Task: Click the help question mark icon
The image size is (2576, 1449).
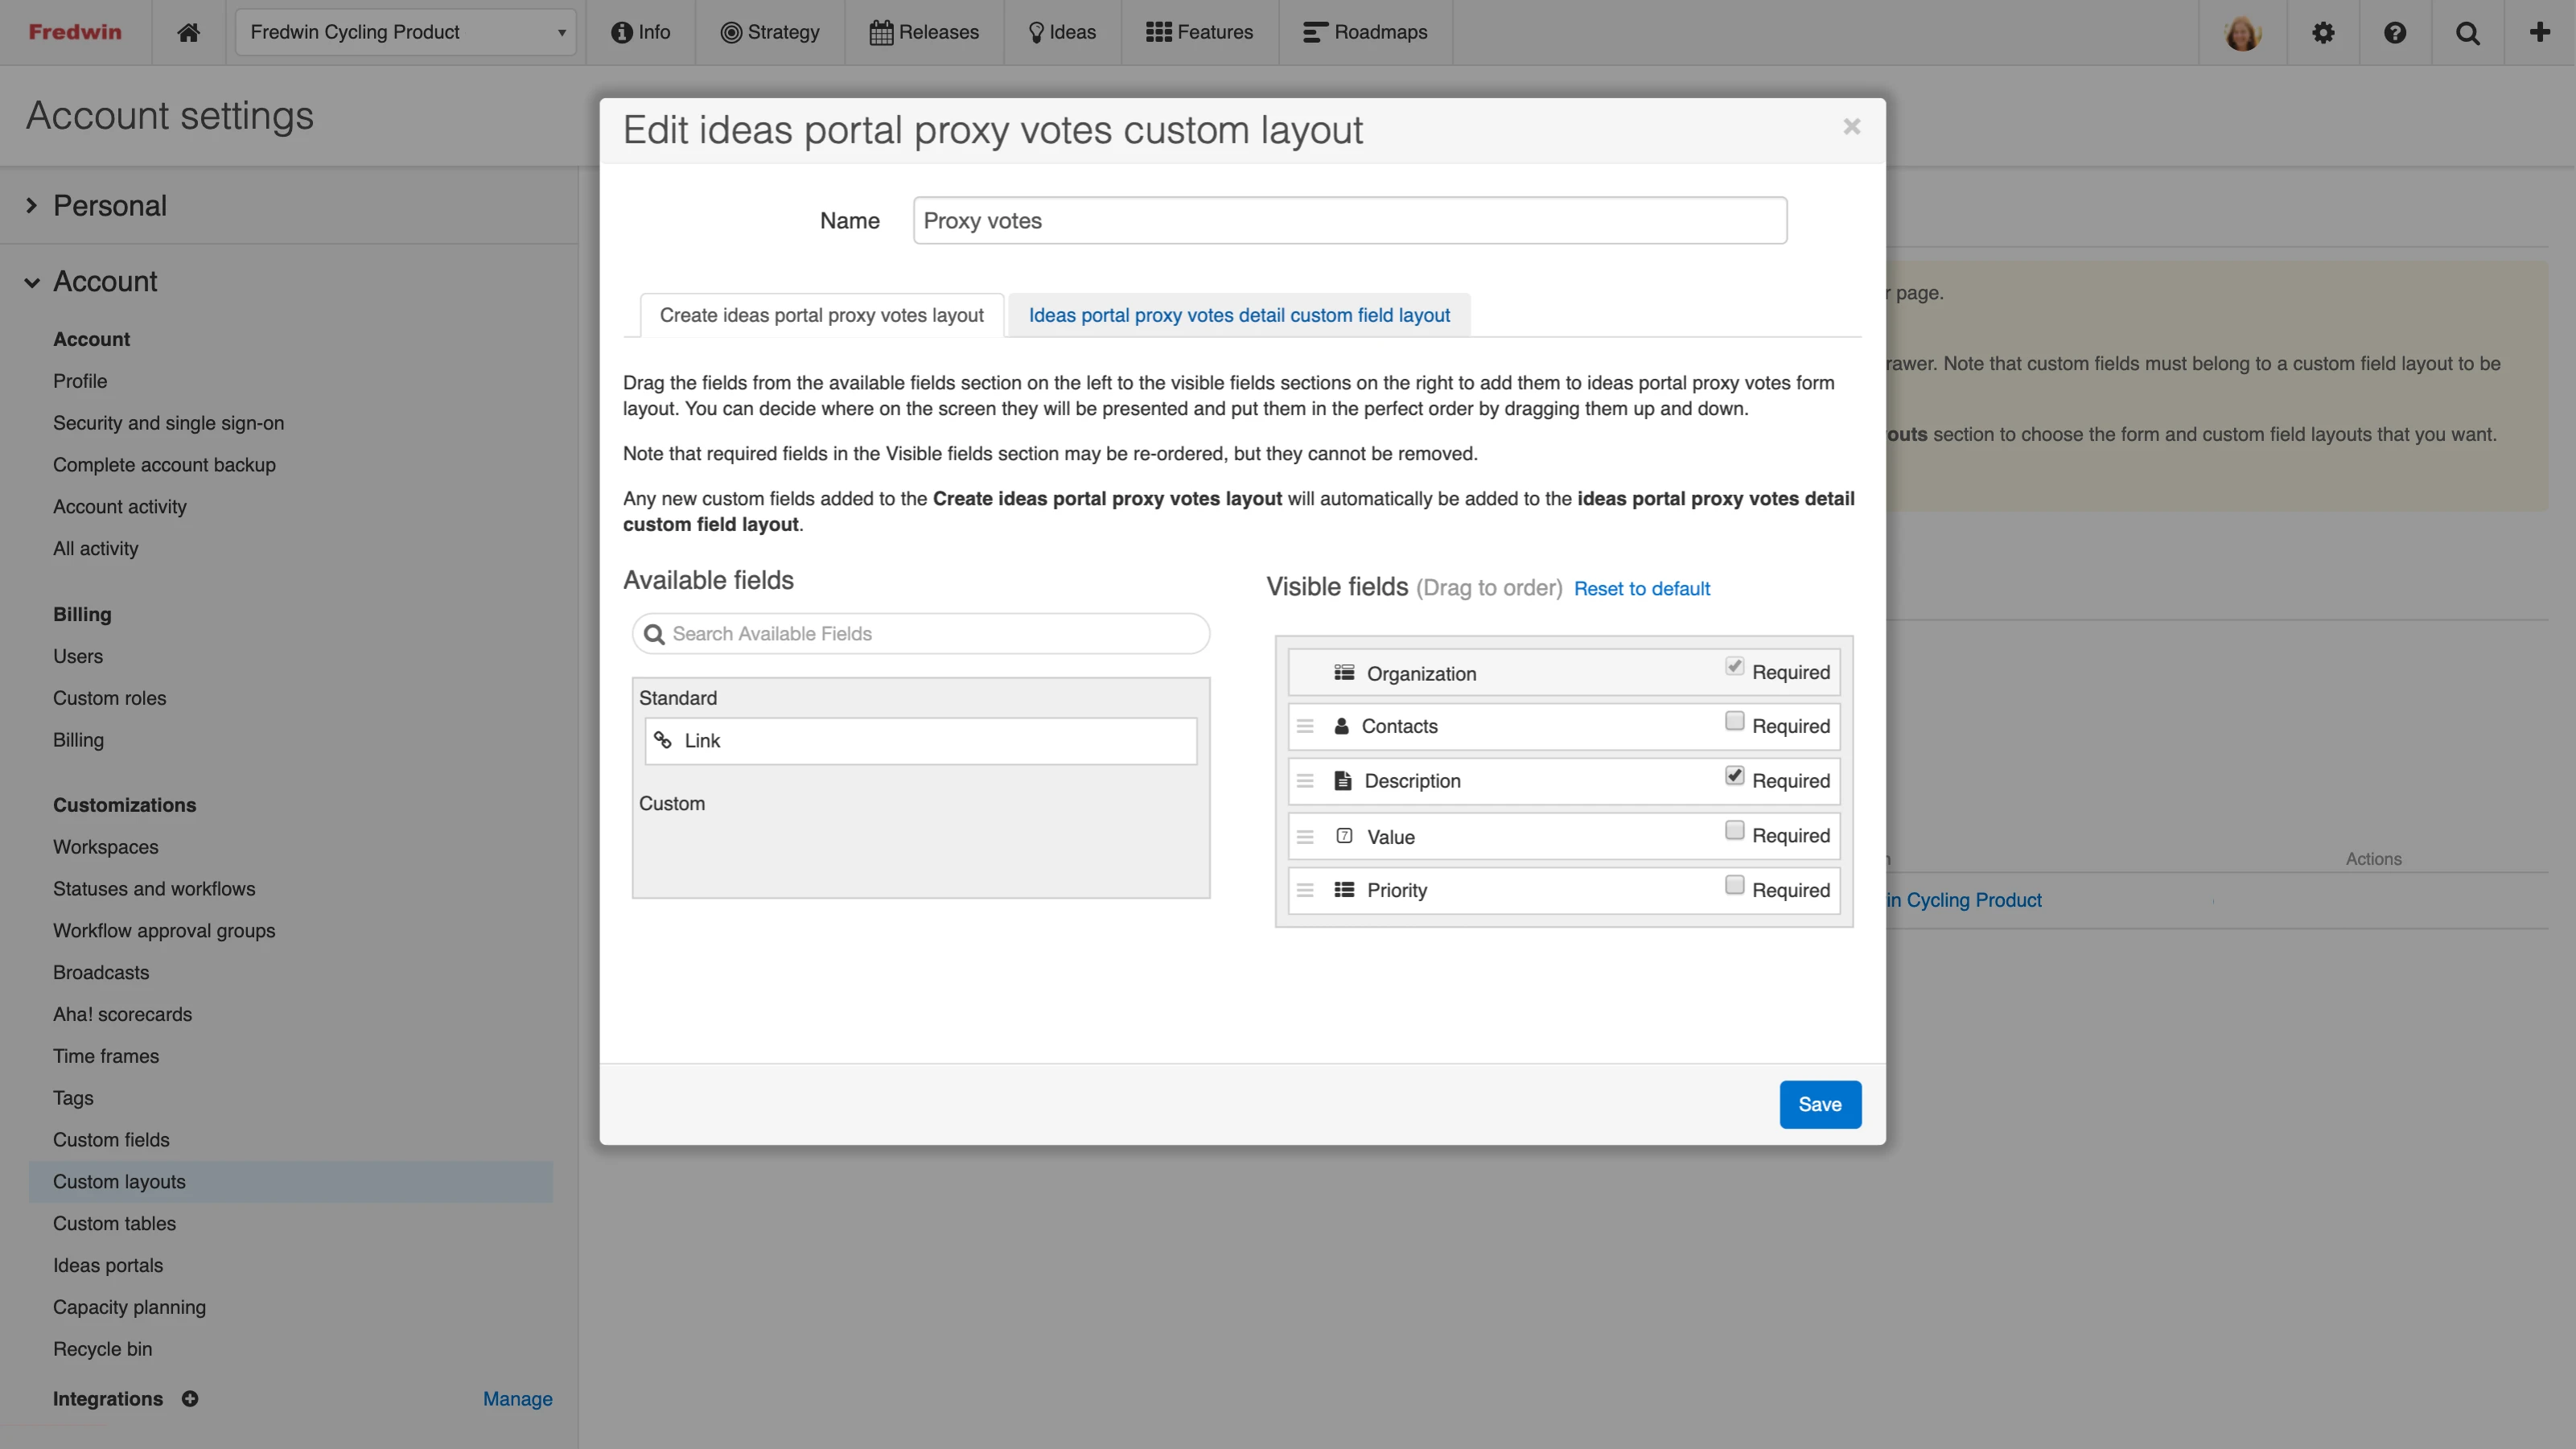Action: point(2395,32)
